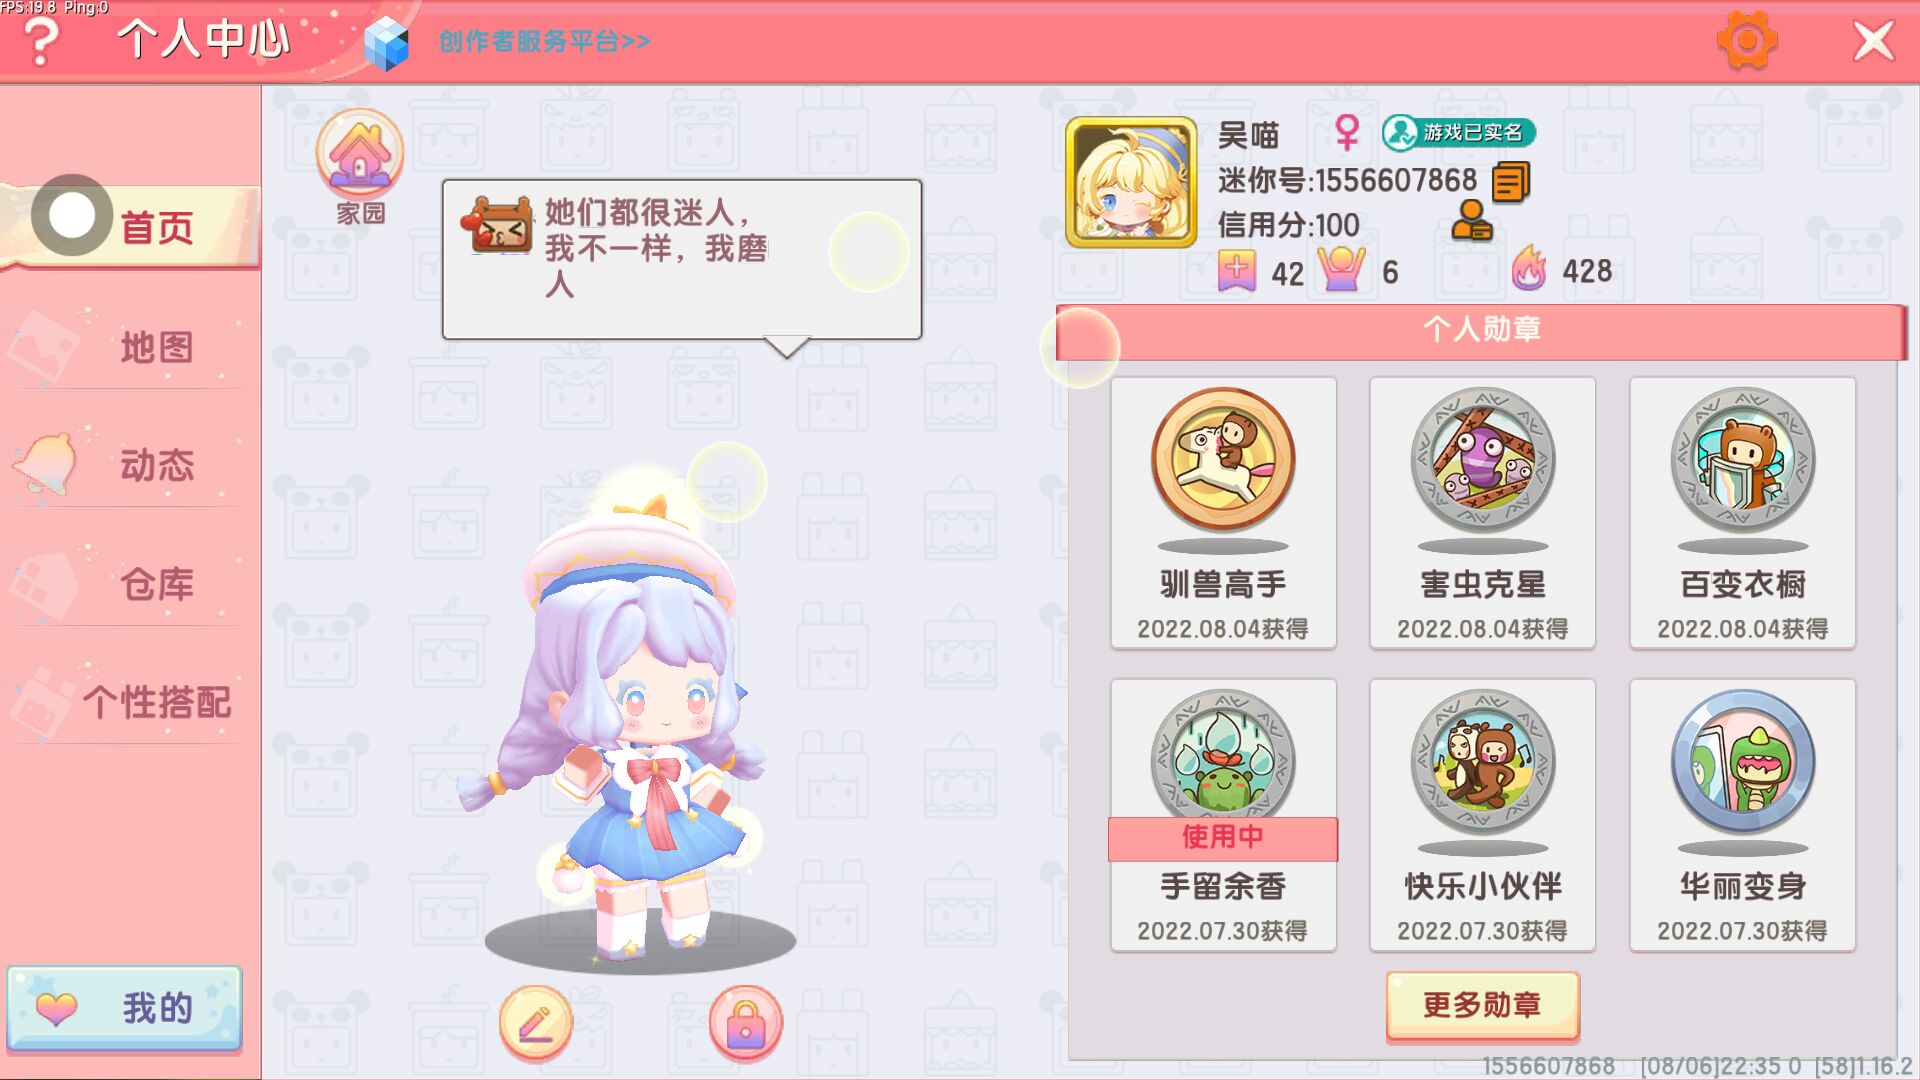Click the player avatar portrait
The width and height of the screenshot is (1920, 1080).
(x=1131, y=182)
